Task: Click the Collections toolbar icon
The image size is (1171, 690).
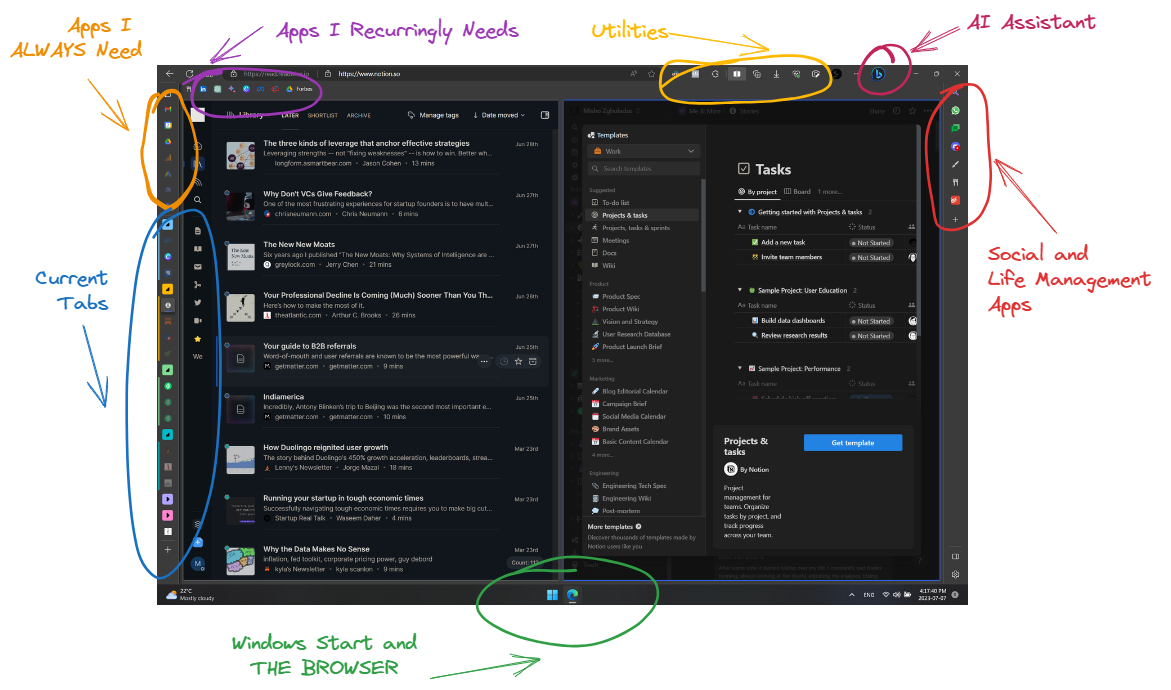Action: click(x=757, y=74)
